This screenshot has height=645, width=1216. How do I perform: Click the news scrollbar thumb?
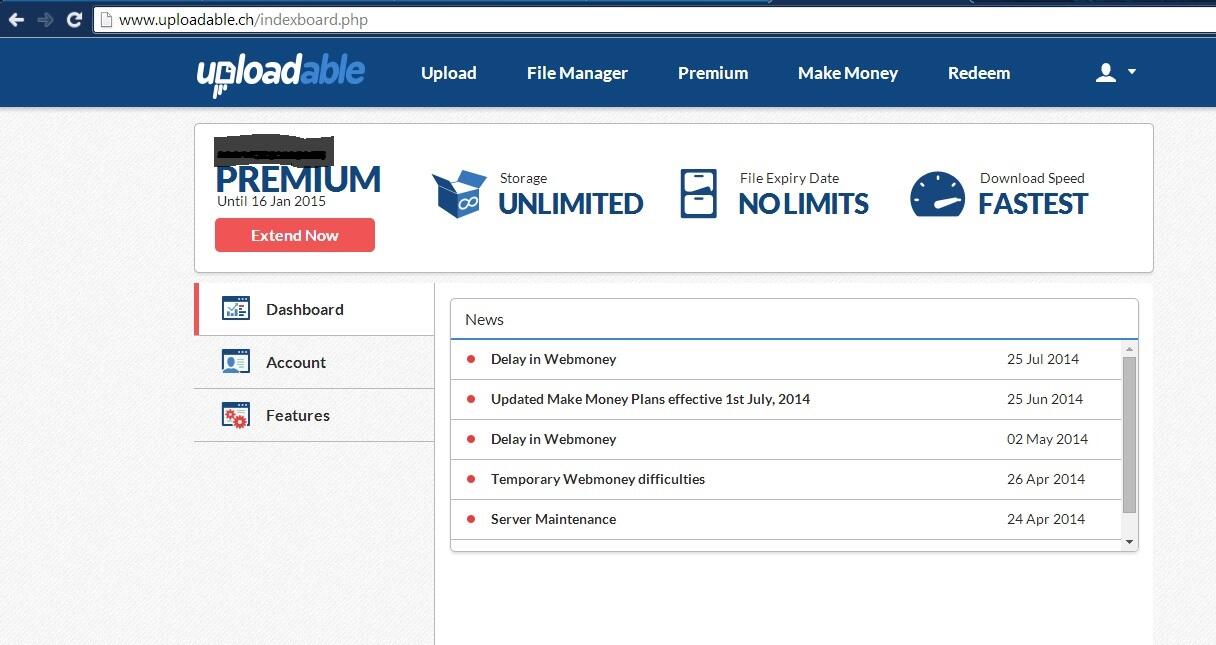1130,435
